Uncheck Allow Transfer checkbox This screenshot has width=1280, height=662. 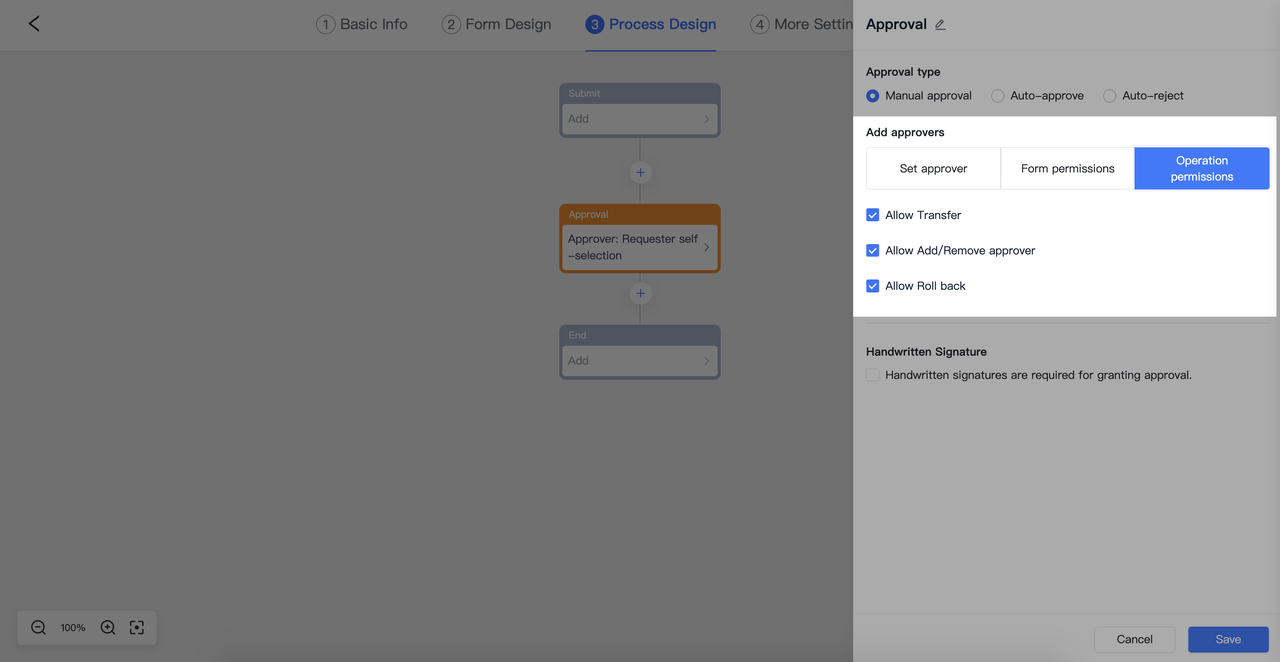873,215
